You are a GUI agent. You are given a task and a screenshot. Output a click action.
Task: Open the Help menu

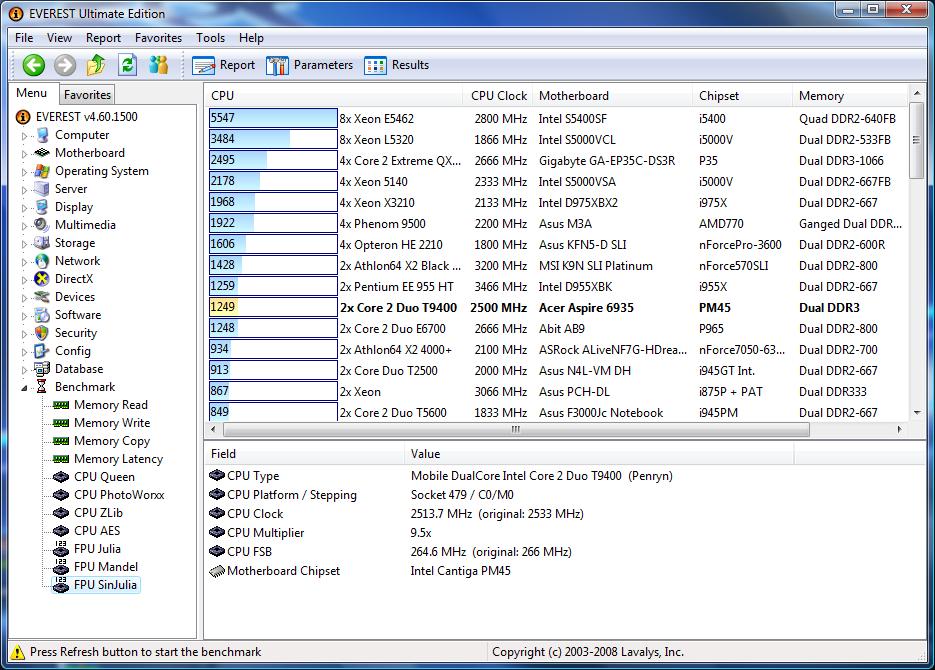(x=251, y=38)
